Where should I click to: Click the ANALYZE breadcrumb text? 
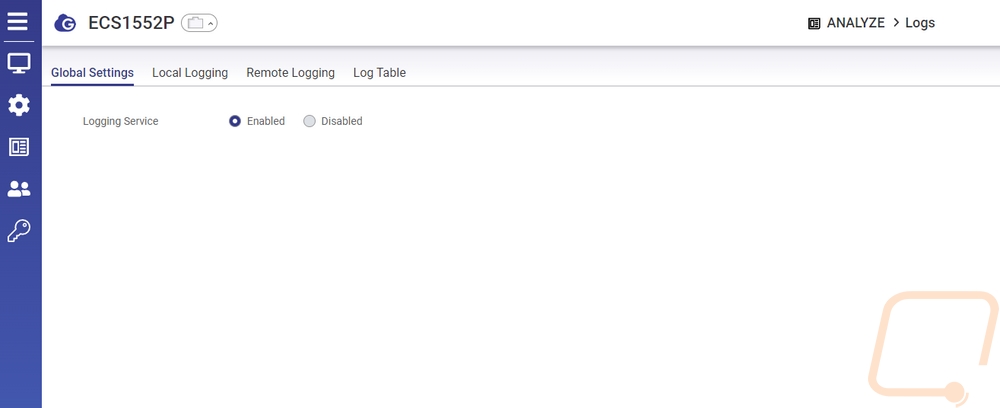click(855, 23)
